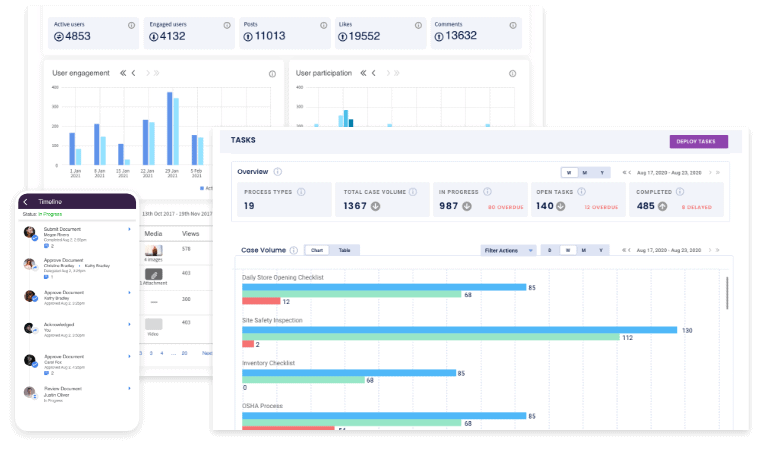Image resolution: width=758 pixels, height=449 pixels.
Task: Expand the Submit Document timeline entry
Action: click(x=130, y=229)
